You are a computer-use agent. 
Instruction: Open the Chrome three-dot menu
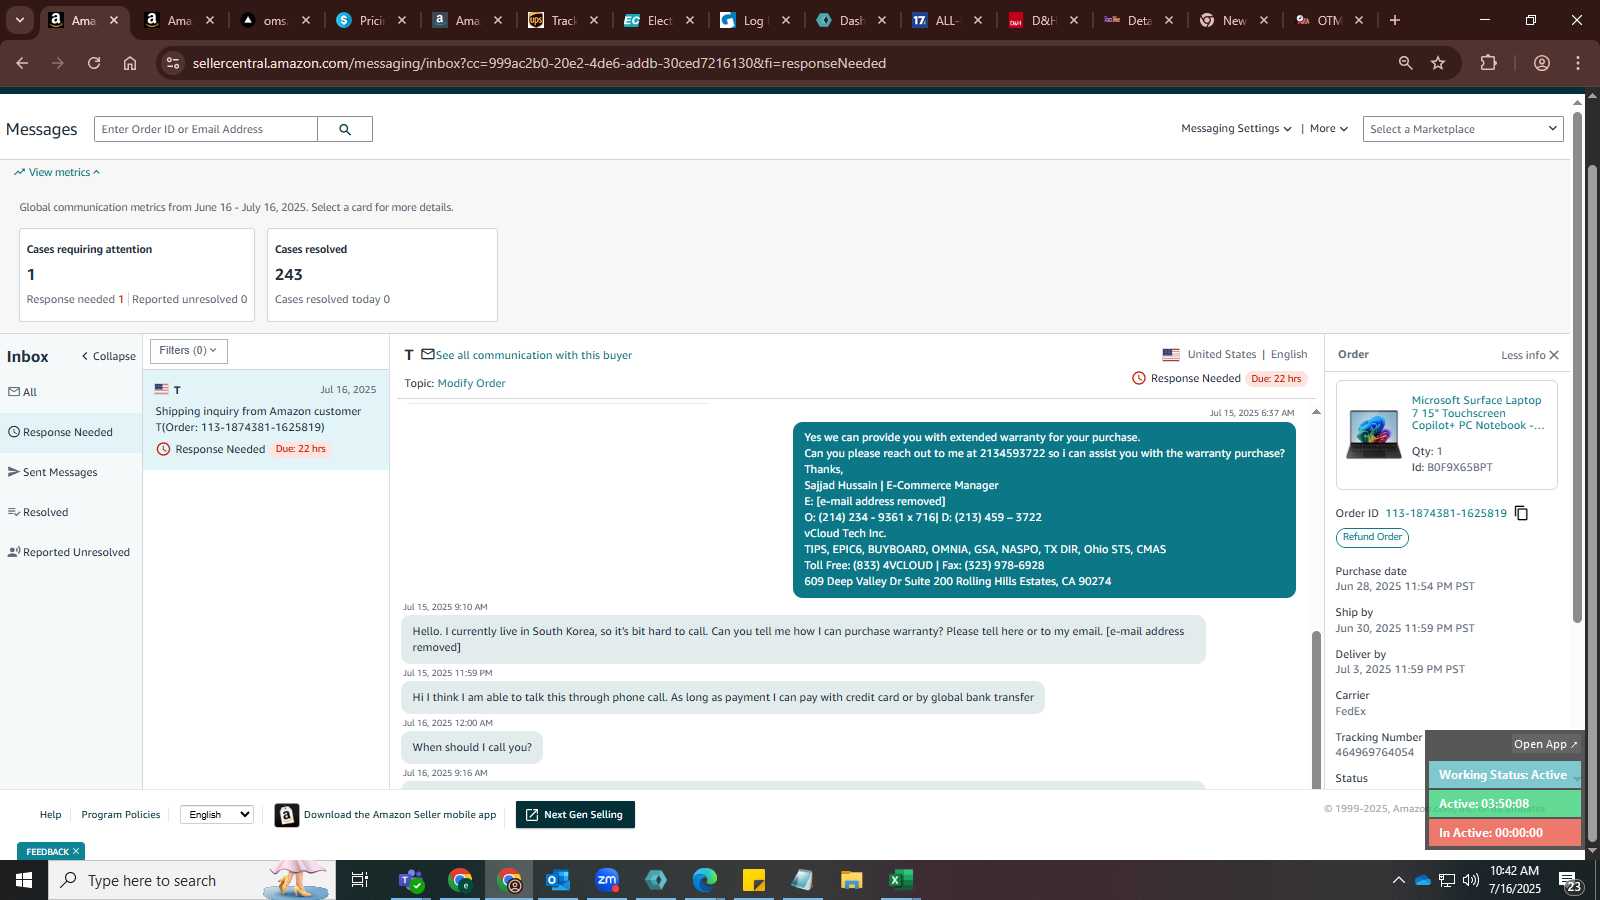1578,63
